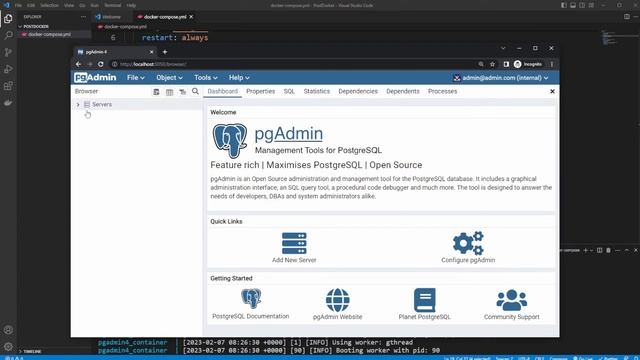
Task: Close docker-compose.yml tab in VS Code
Action: (x=191, y=17)
